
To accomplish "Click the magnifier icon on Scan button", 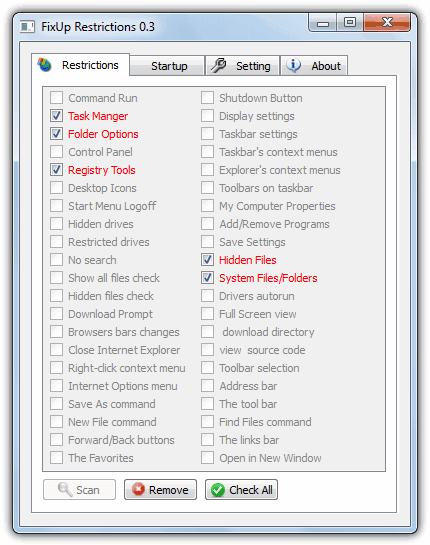I will pos(65,489).
